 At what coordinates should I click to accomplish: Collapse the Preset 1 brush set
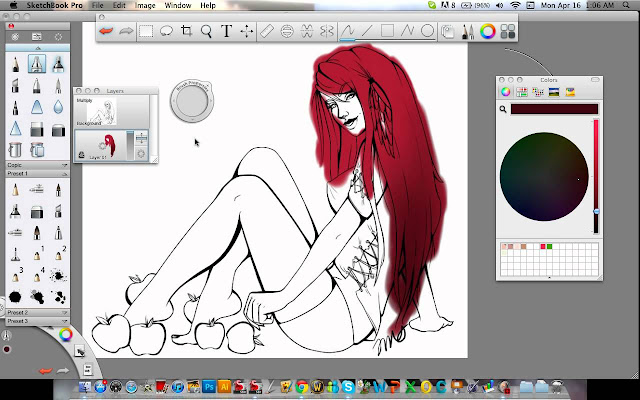tap(37, 173)
